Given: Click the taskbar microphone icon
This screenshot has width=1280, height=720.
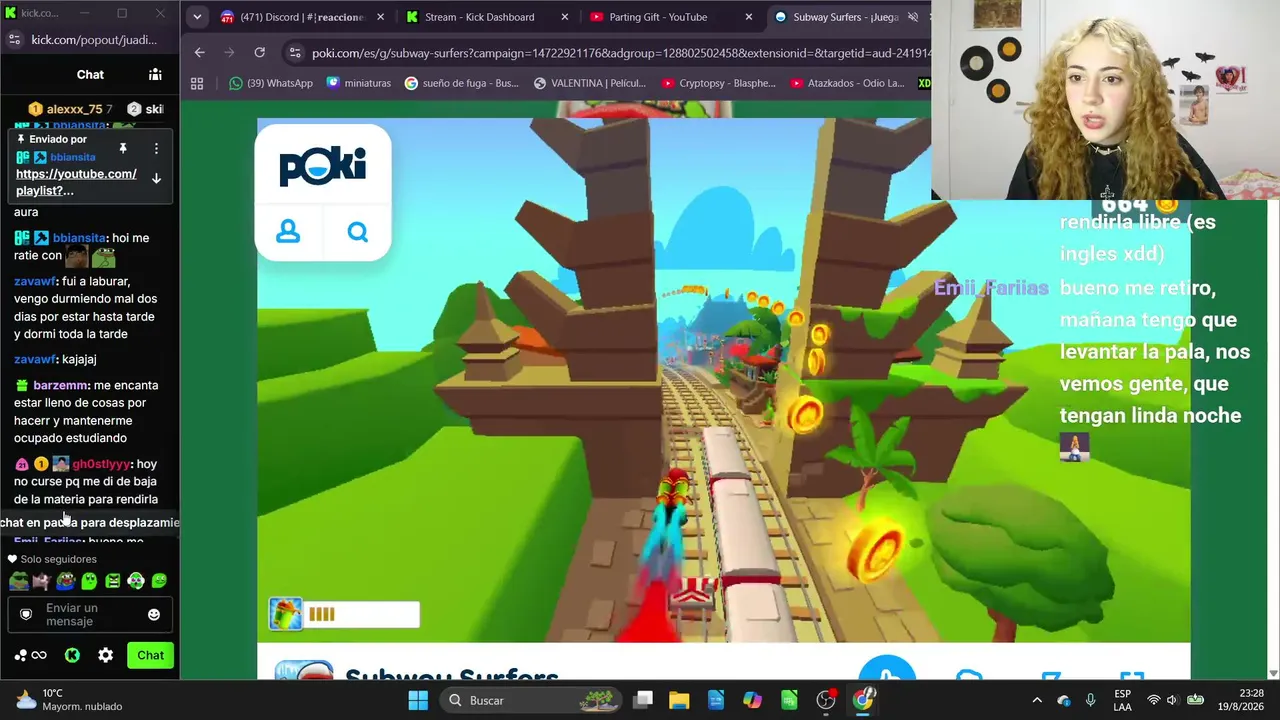Looking at the screenshot, I should tap(1090, 700).
